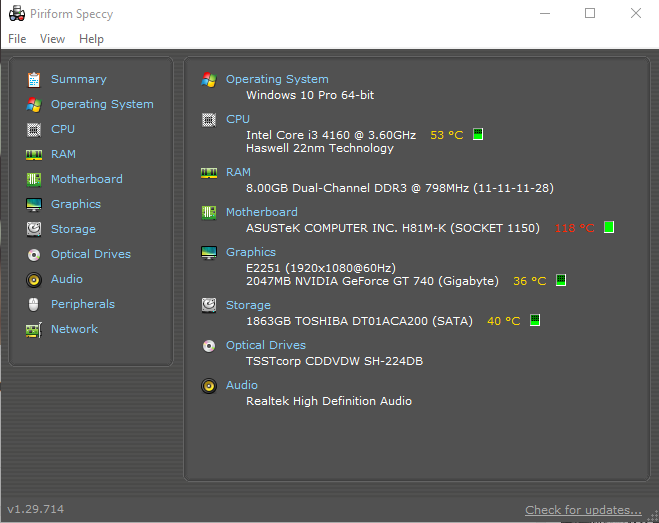Click '1863GB TOSHIBA DT01ACA200 (SATA)' text
Viewport: 659px width, 523px height.
click(359, 321)
